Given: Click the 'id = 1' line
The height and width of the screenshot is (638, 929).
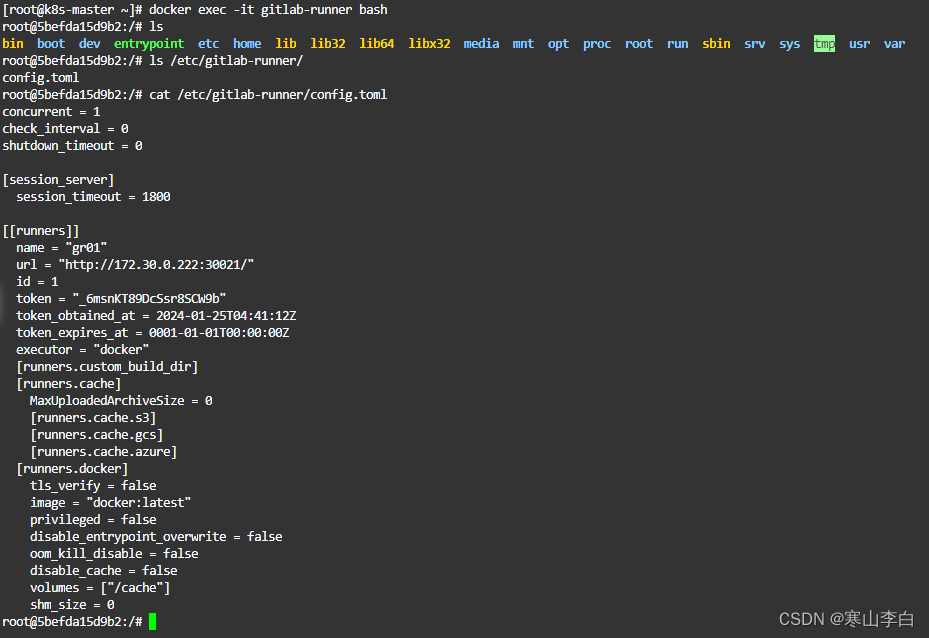Looking at the screenshot, I should pyautogui.click(x=37, y=281).
